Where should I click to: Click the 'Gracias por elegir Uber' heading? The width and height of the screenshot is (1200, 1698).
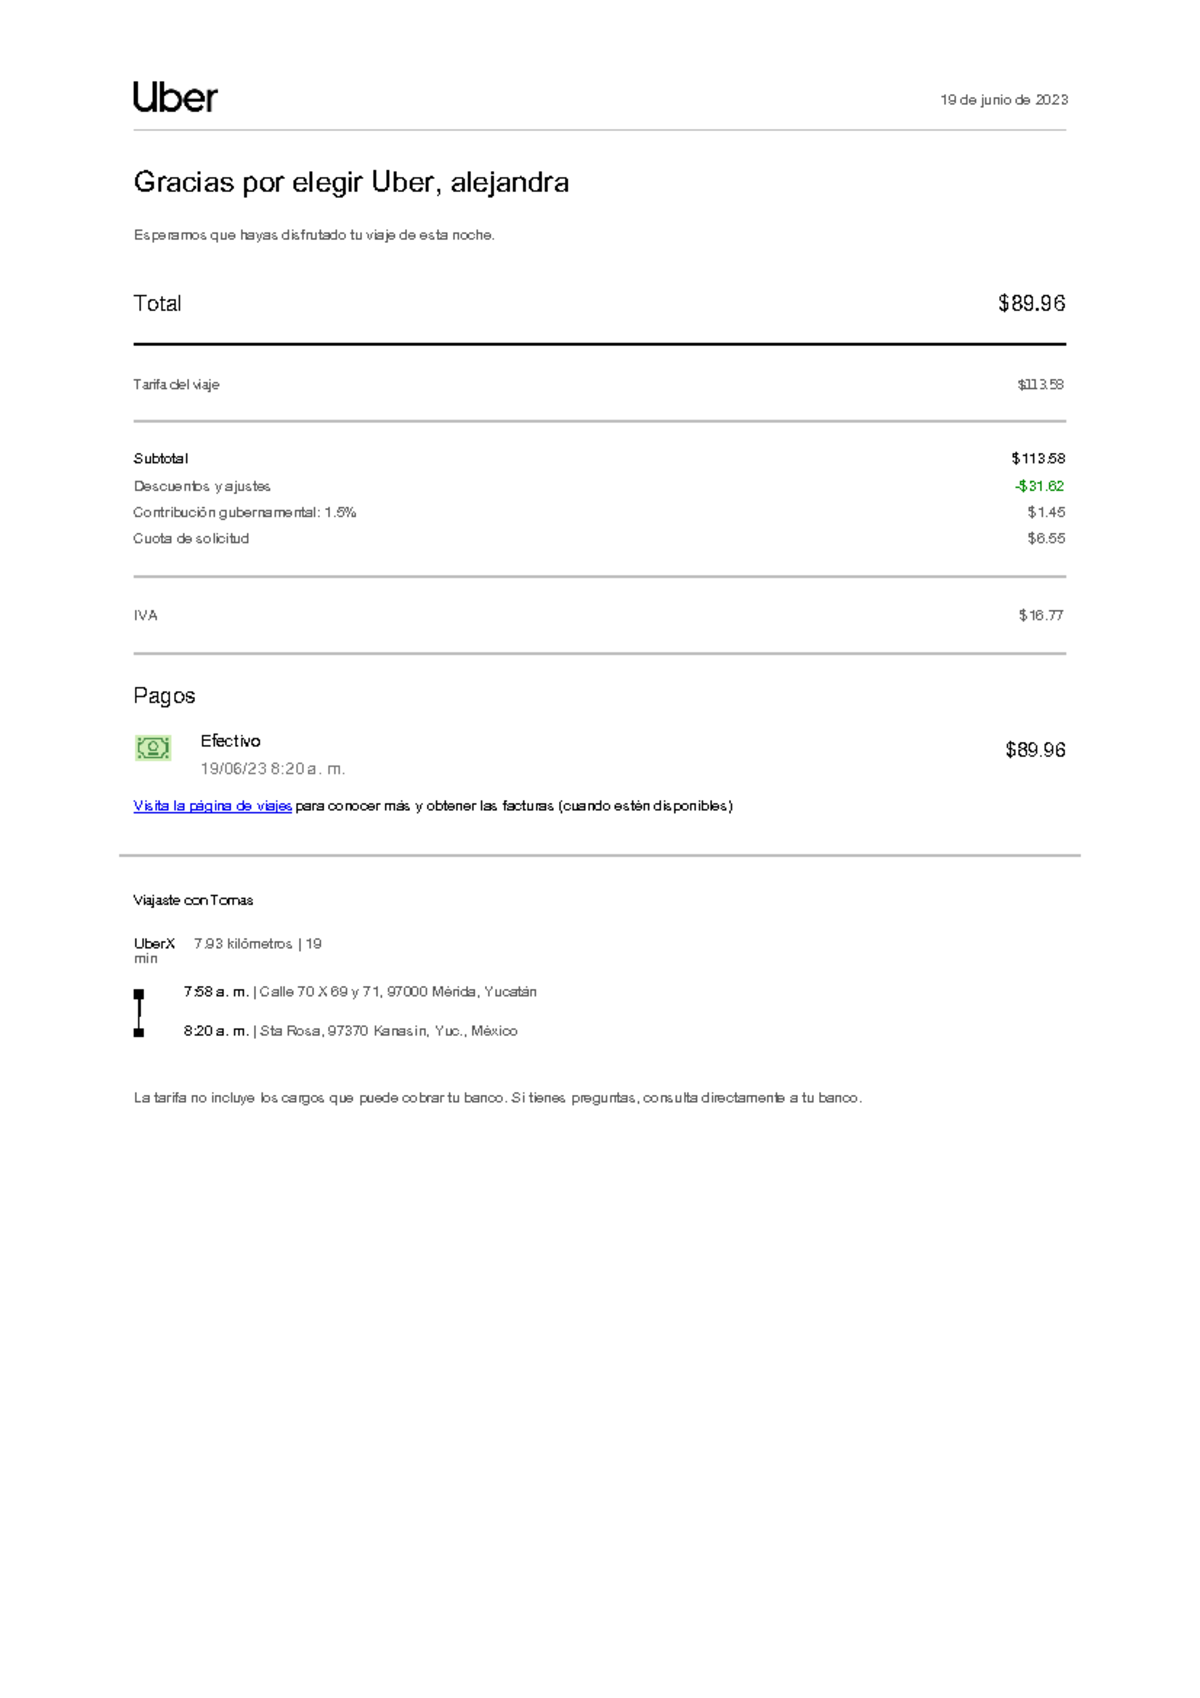351,182
